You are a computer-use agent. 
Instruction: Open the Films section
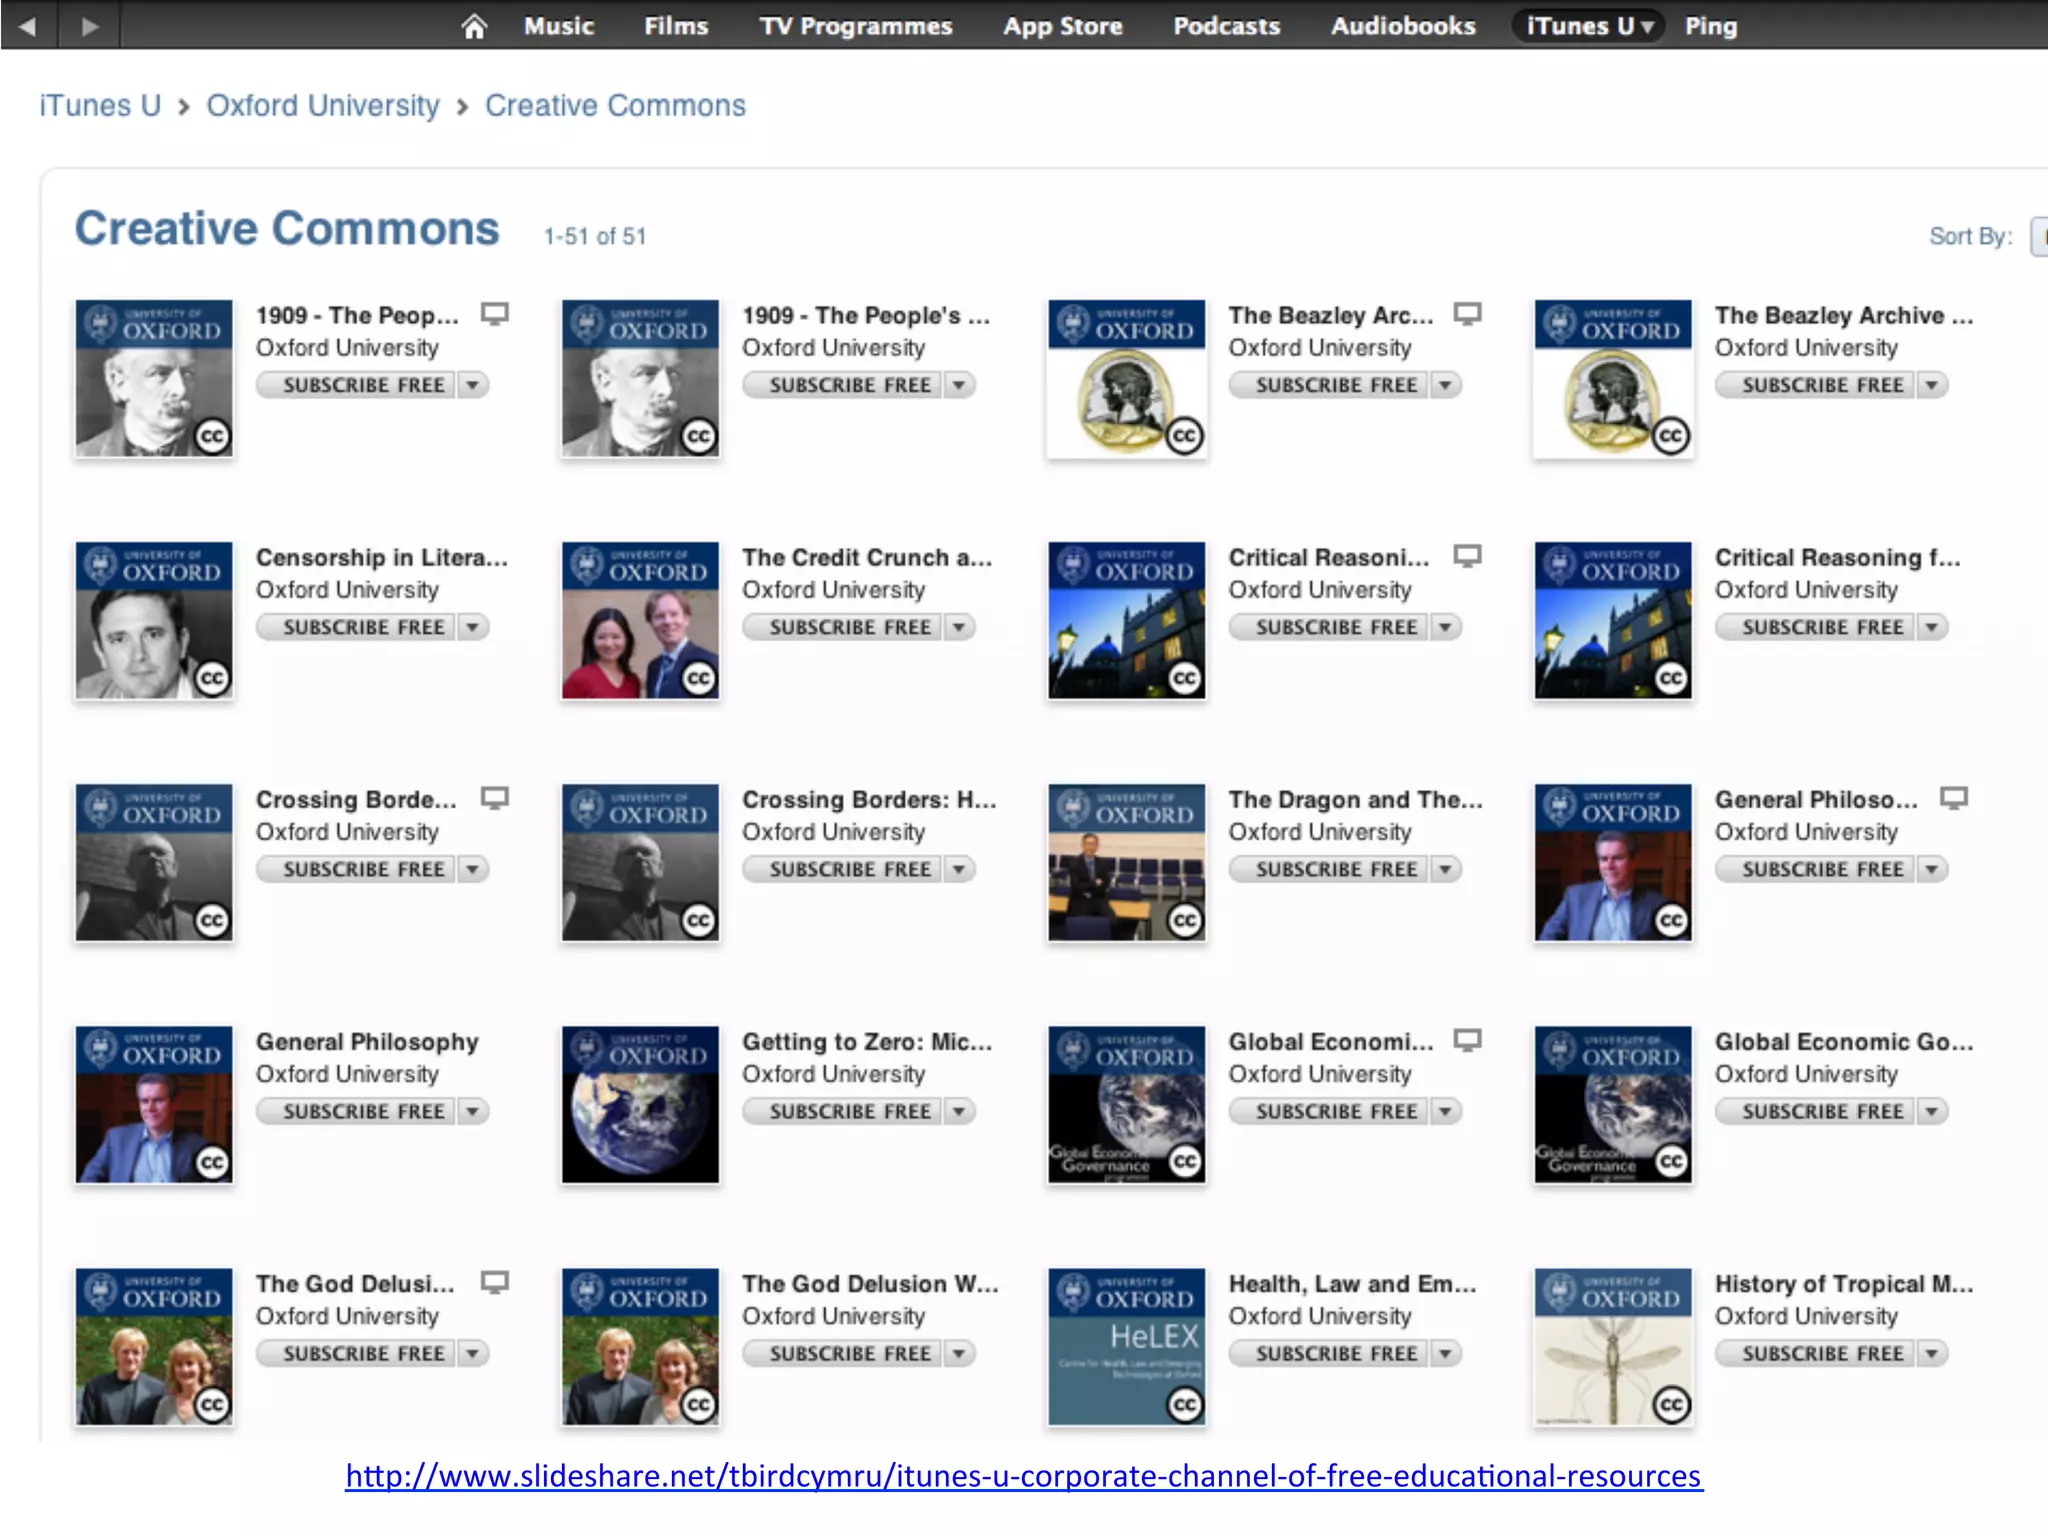click(676, 26)
